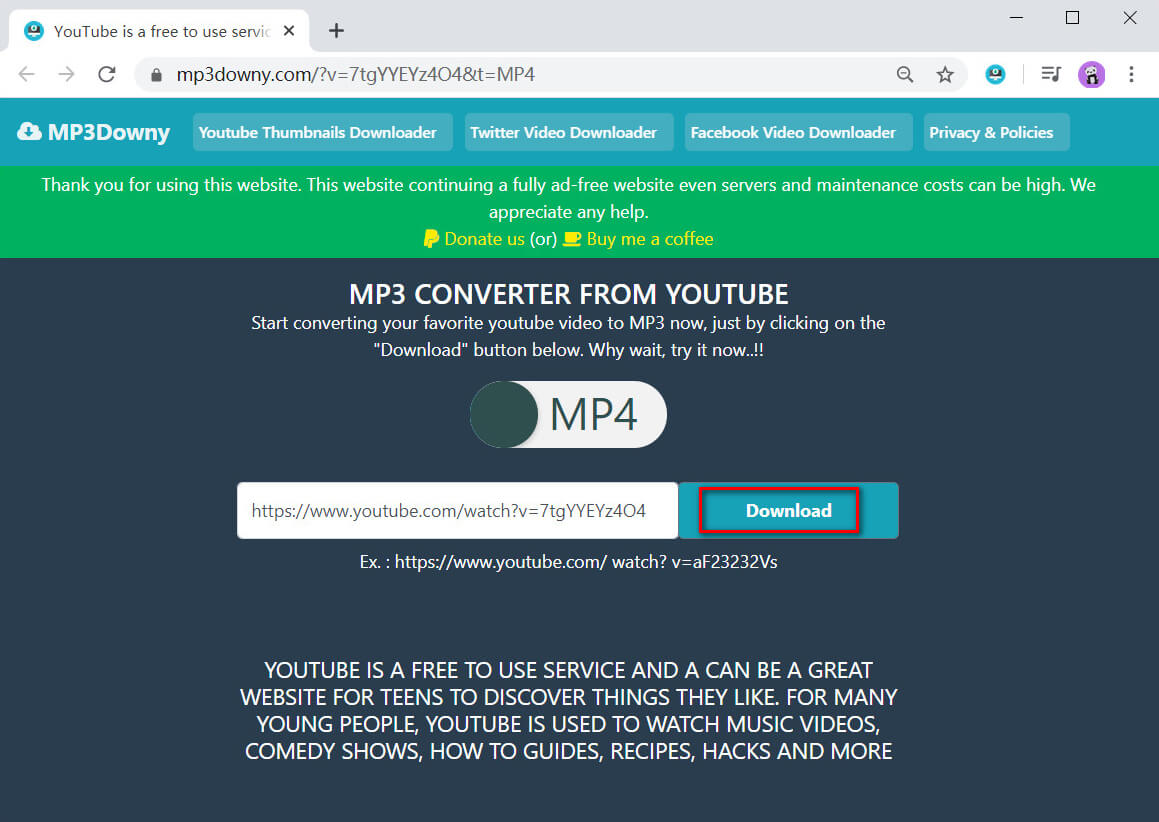Screen dimensions: 1159x822
Task: Close the YouTube is a free tab
Action: click(x=289, y=31)
